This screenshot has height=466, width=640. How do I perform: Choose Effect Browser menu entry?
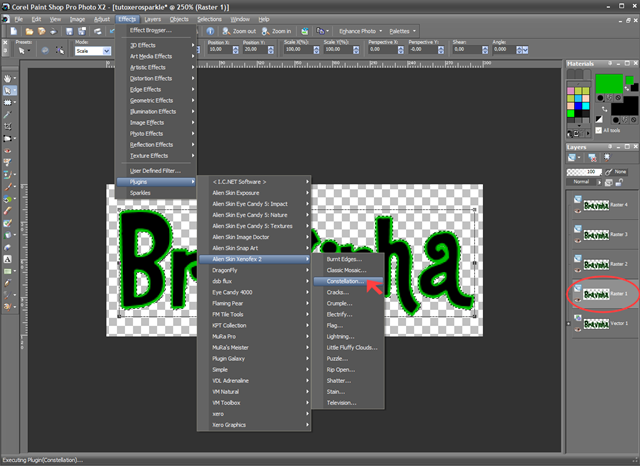click(151, 30)
